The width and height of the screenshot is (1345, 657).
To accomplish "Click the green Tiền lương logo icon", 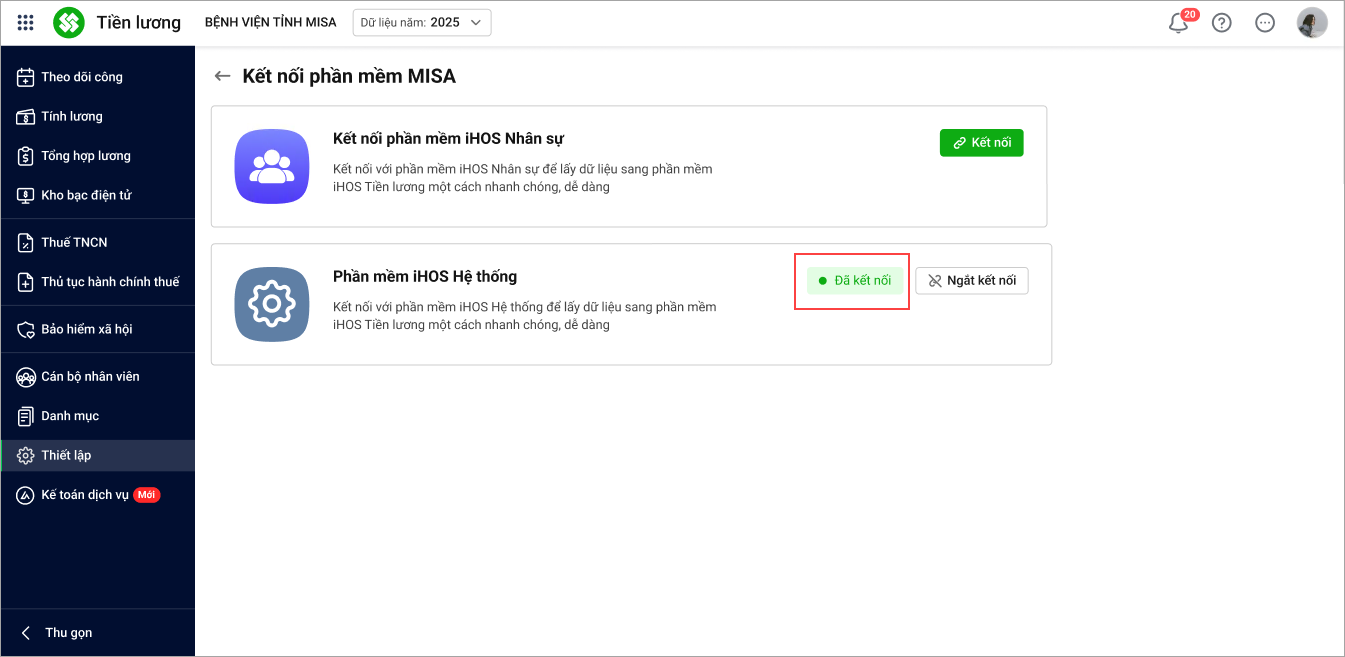I will point(69,22).
